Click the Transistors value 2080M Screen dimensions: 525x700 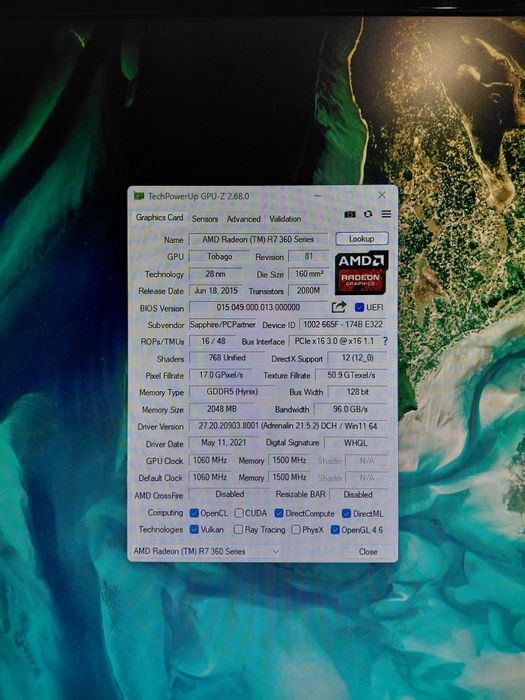308,291
